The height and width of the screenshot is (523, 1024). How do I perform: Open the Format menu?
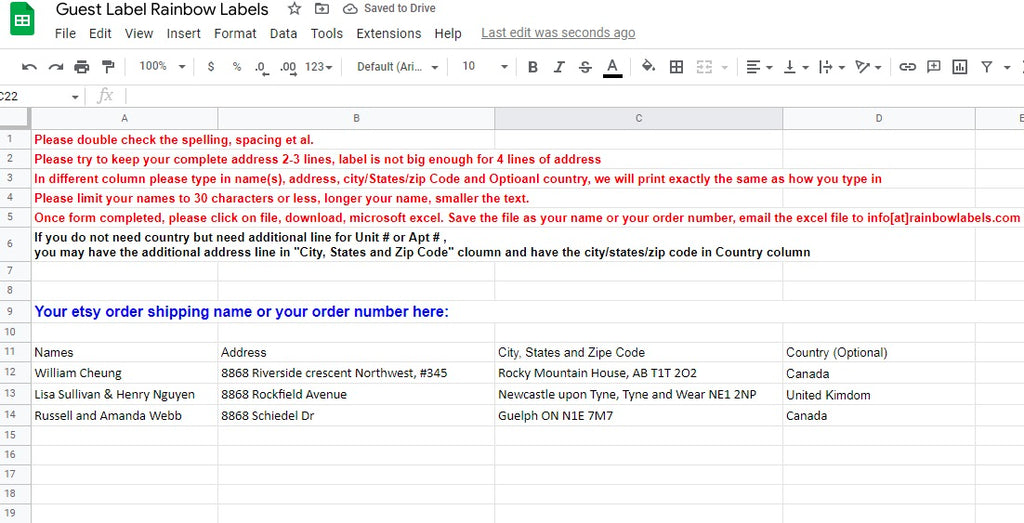(x=235, y=33)
